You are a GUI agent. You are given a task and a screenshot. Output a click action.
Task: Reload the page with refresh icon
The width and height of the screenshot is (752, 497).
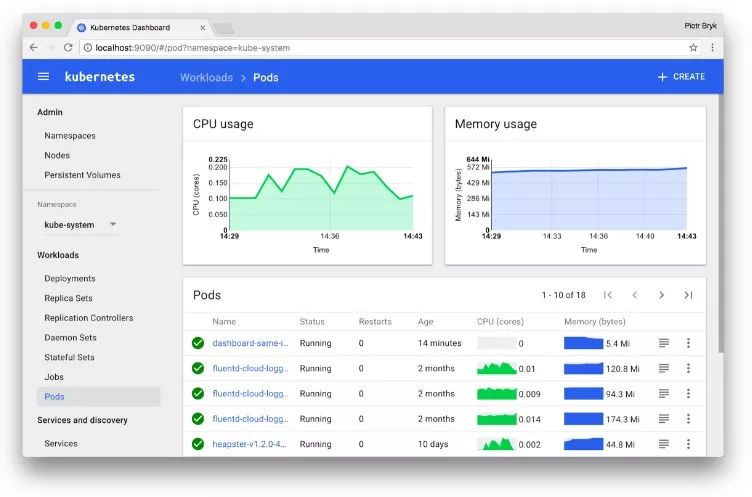(68, 47)
